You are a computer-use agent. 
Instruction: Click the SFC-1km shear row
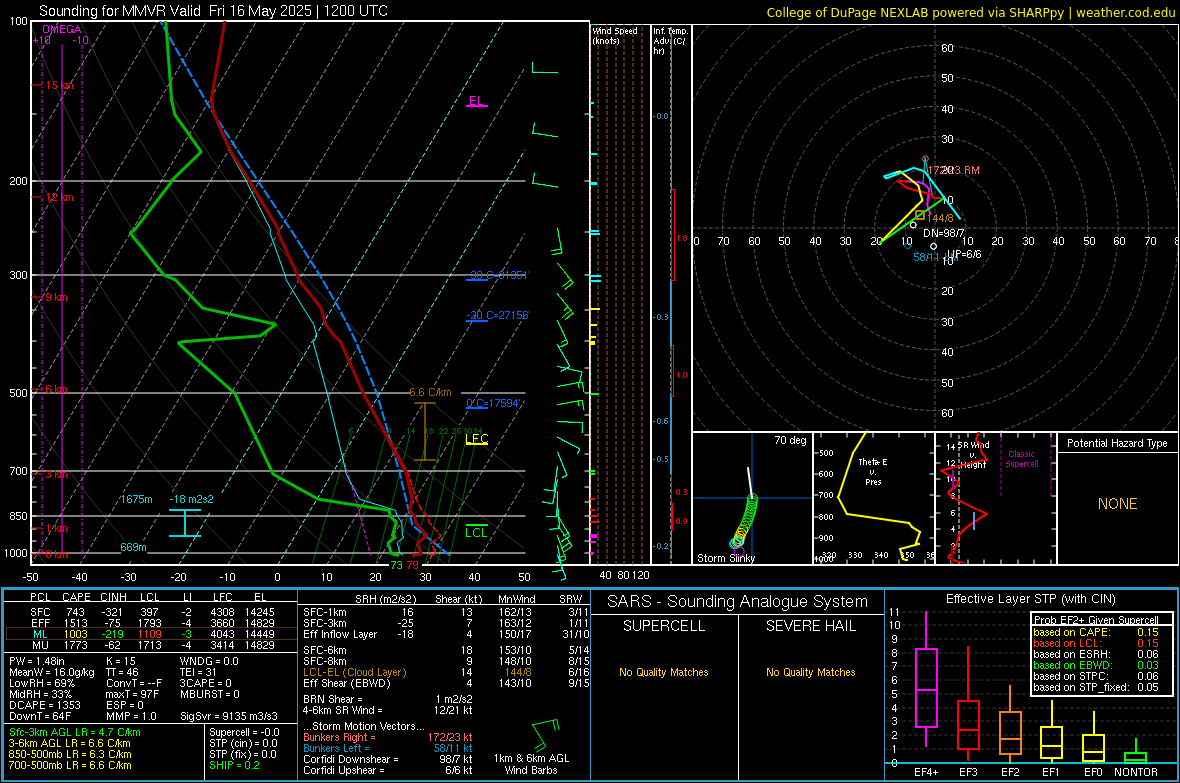point(446,612)
